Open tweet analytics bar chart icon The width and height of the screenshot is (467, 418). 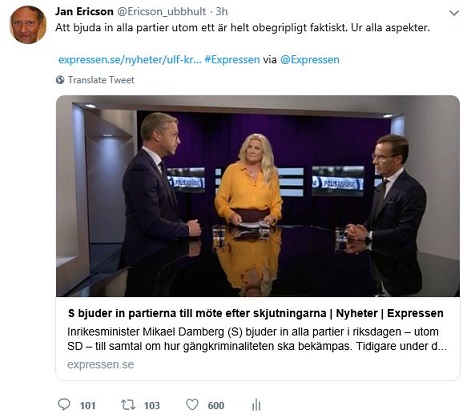[x=256, y=405]
